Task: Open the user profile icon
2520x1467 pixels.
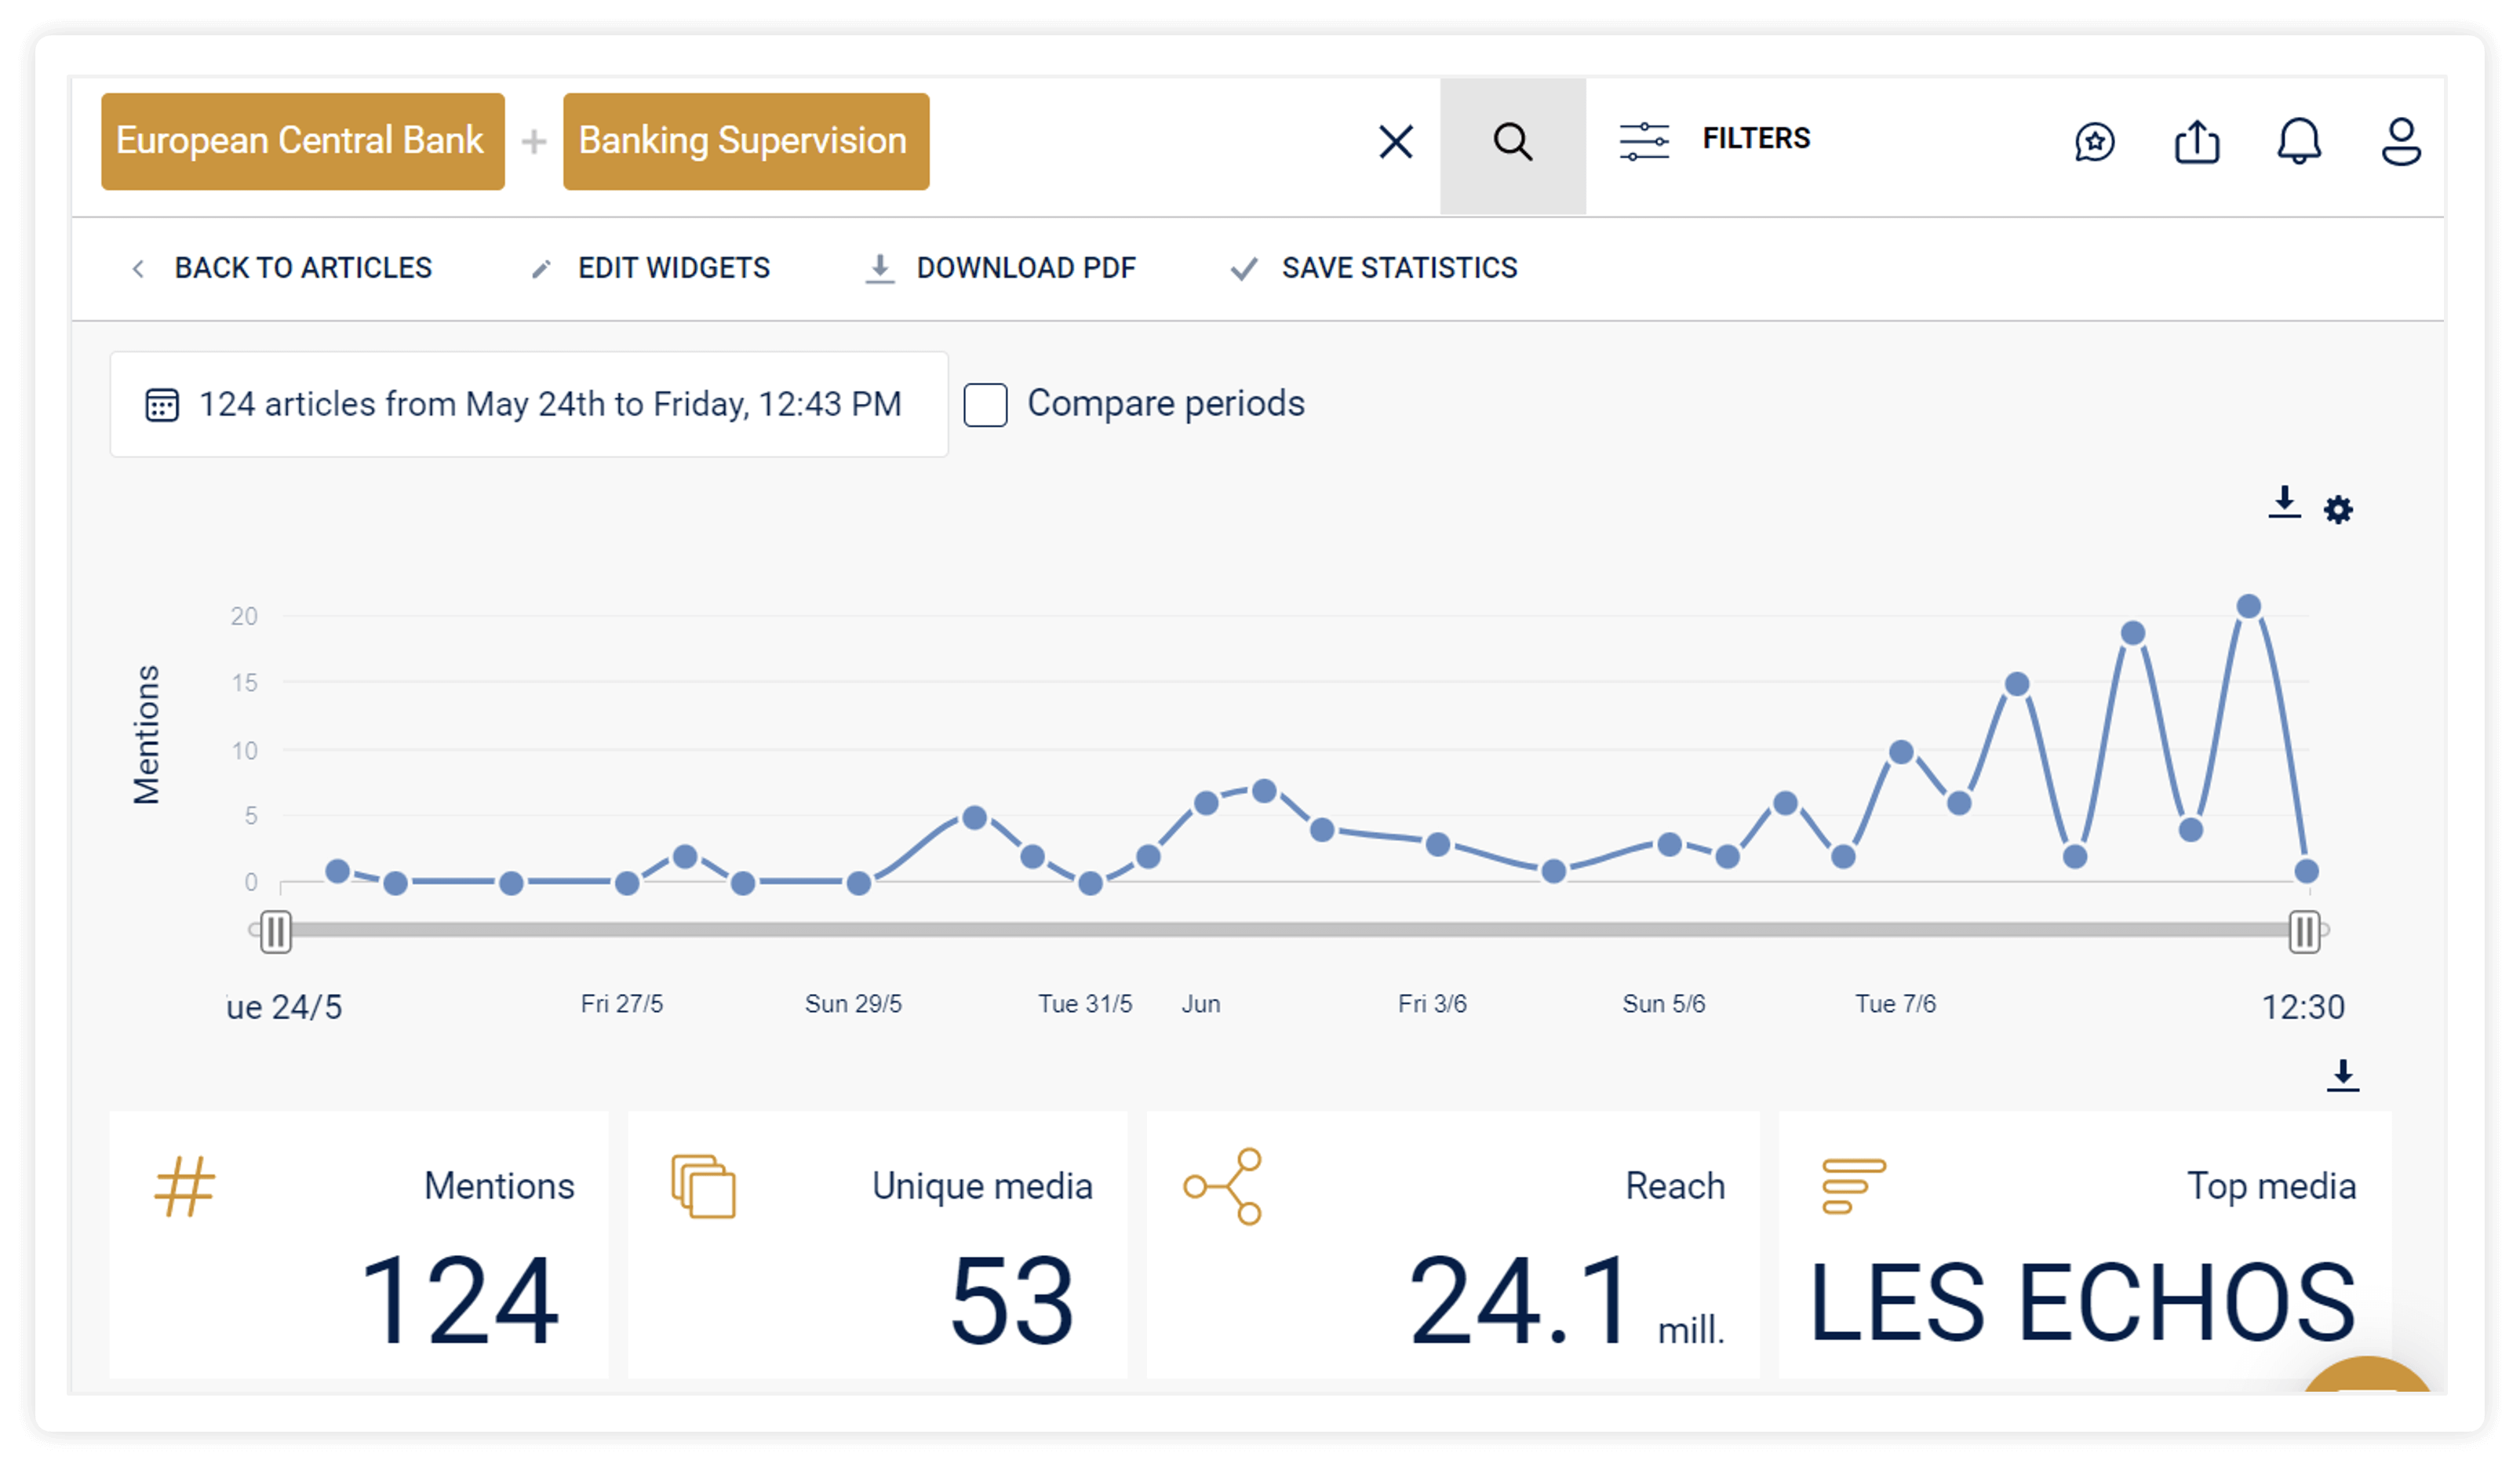Action: point(2400,141)
